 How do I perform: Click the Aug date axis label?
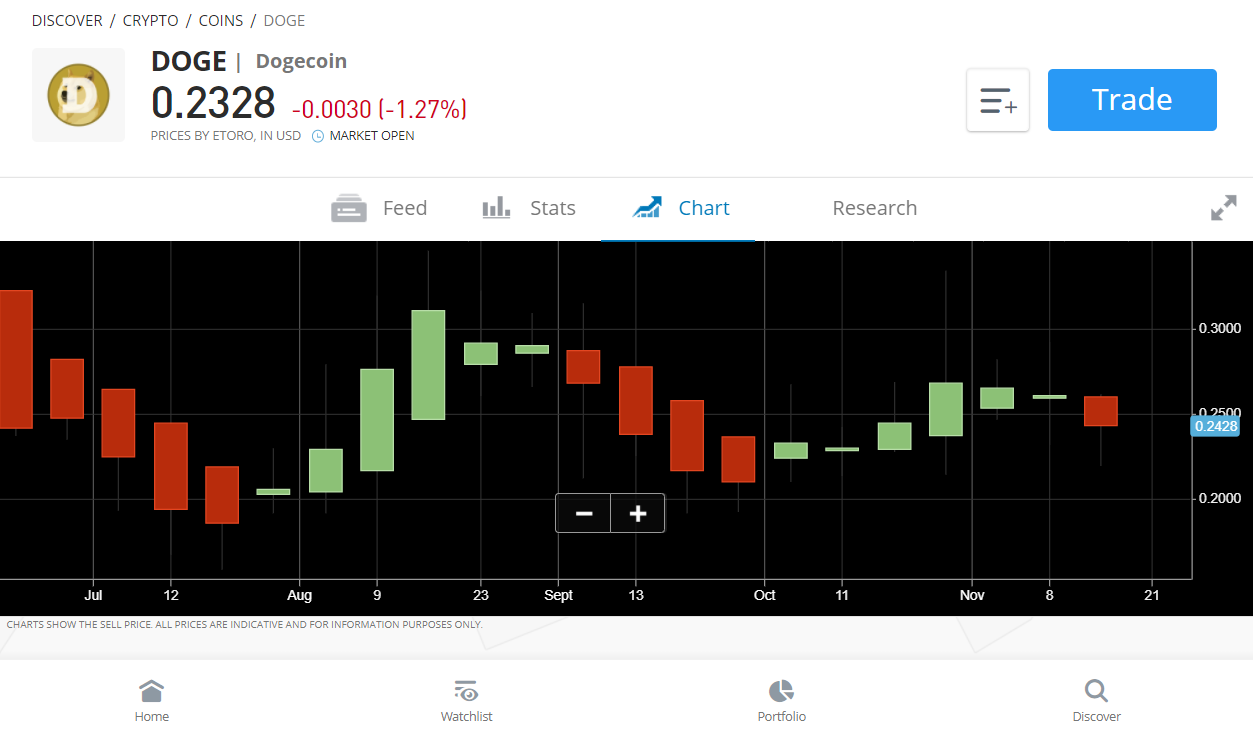pos(299,595)
